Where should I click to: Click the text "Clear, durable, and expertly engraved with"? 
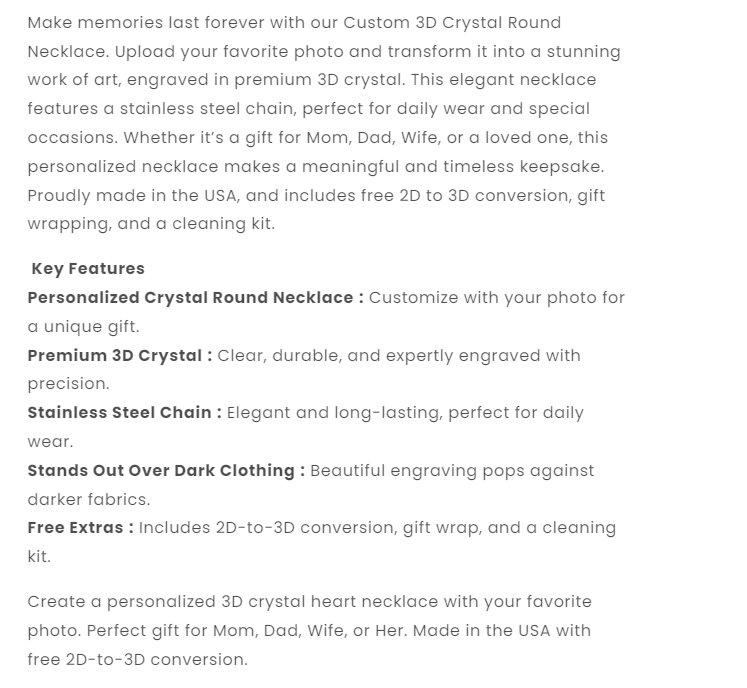(x=399, y=355)
